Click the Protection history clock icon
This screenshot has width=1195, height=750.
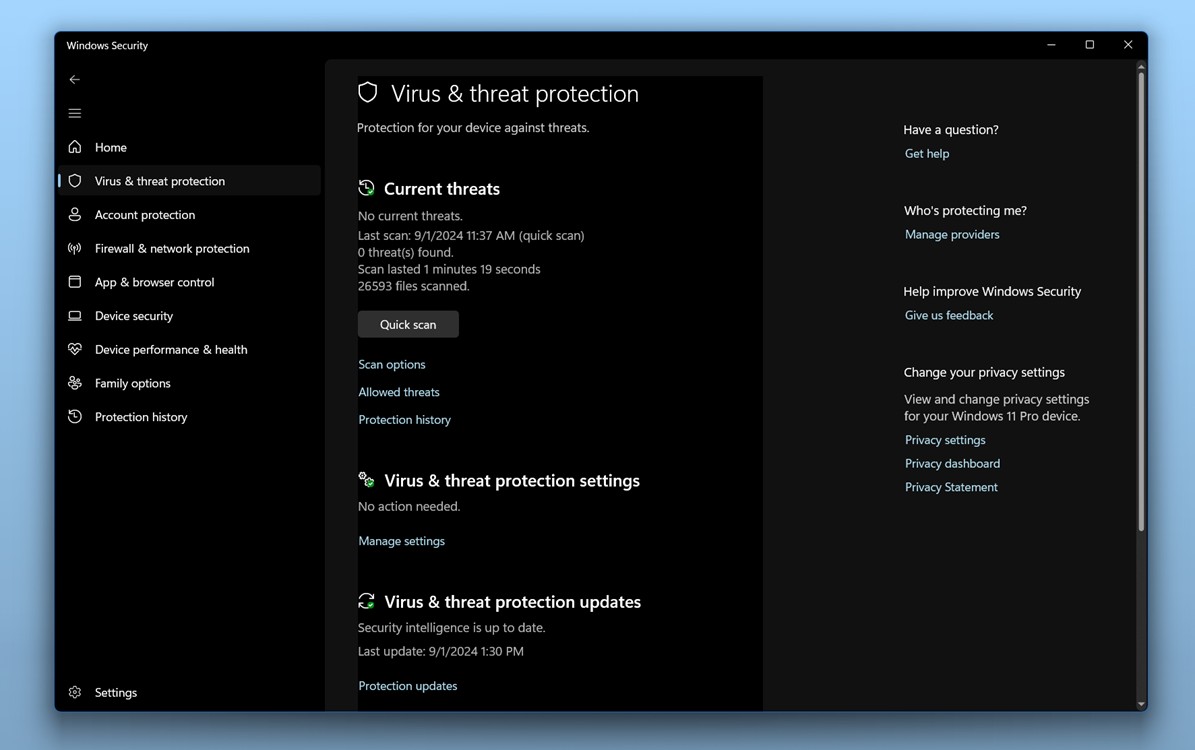74,416
